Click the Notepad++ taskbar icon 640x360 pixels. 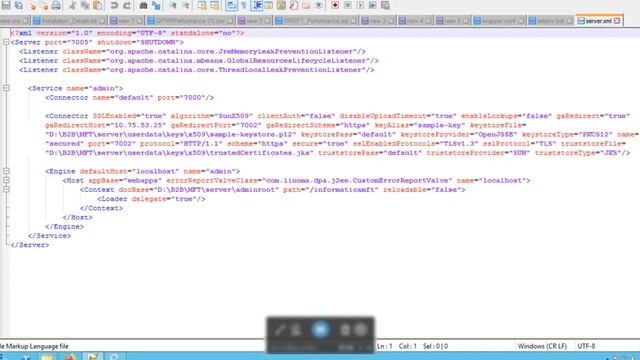(x=93, y=357)
